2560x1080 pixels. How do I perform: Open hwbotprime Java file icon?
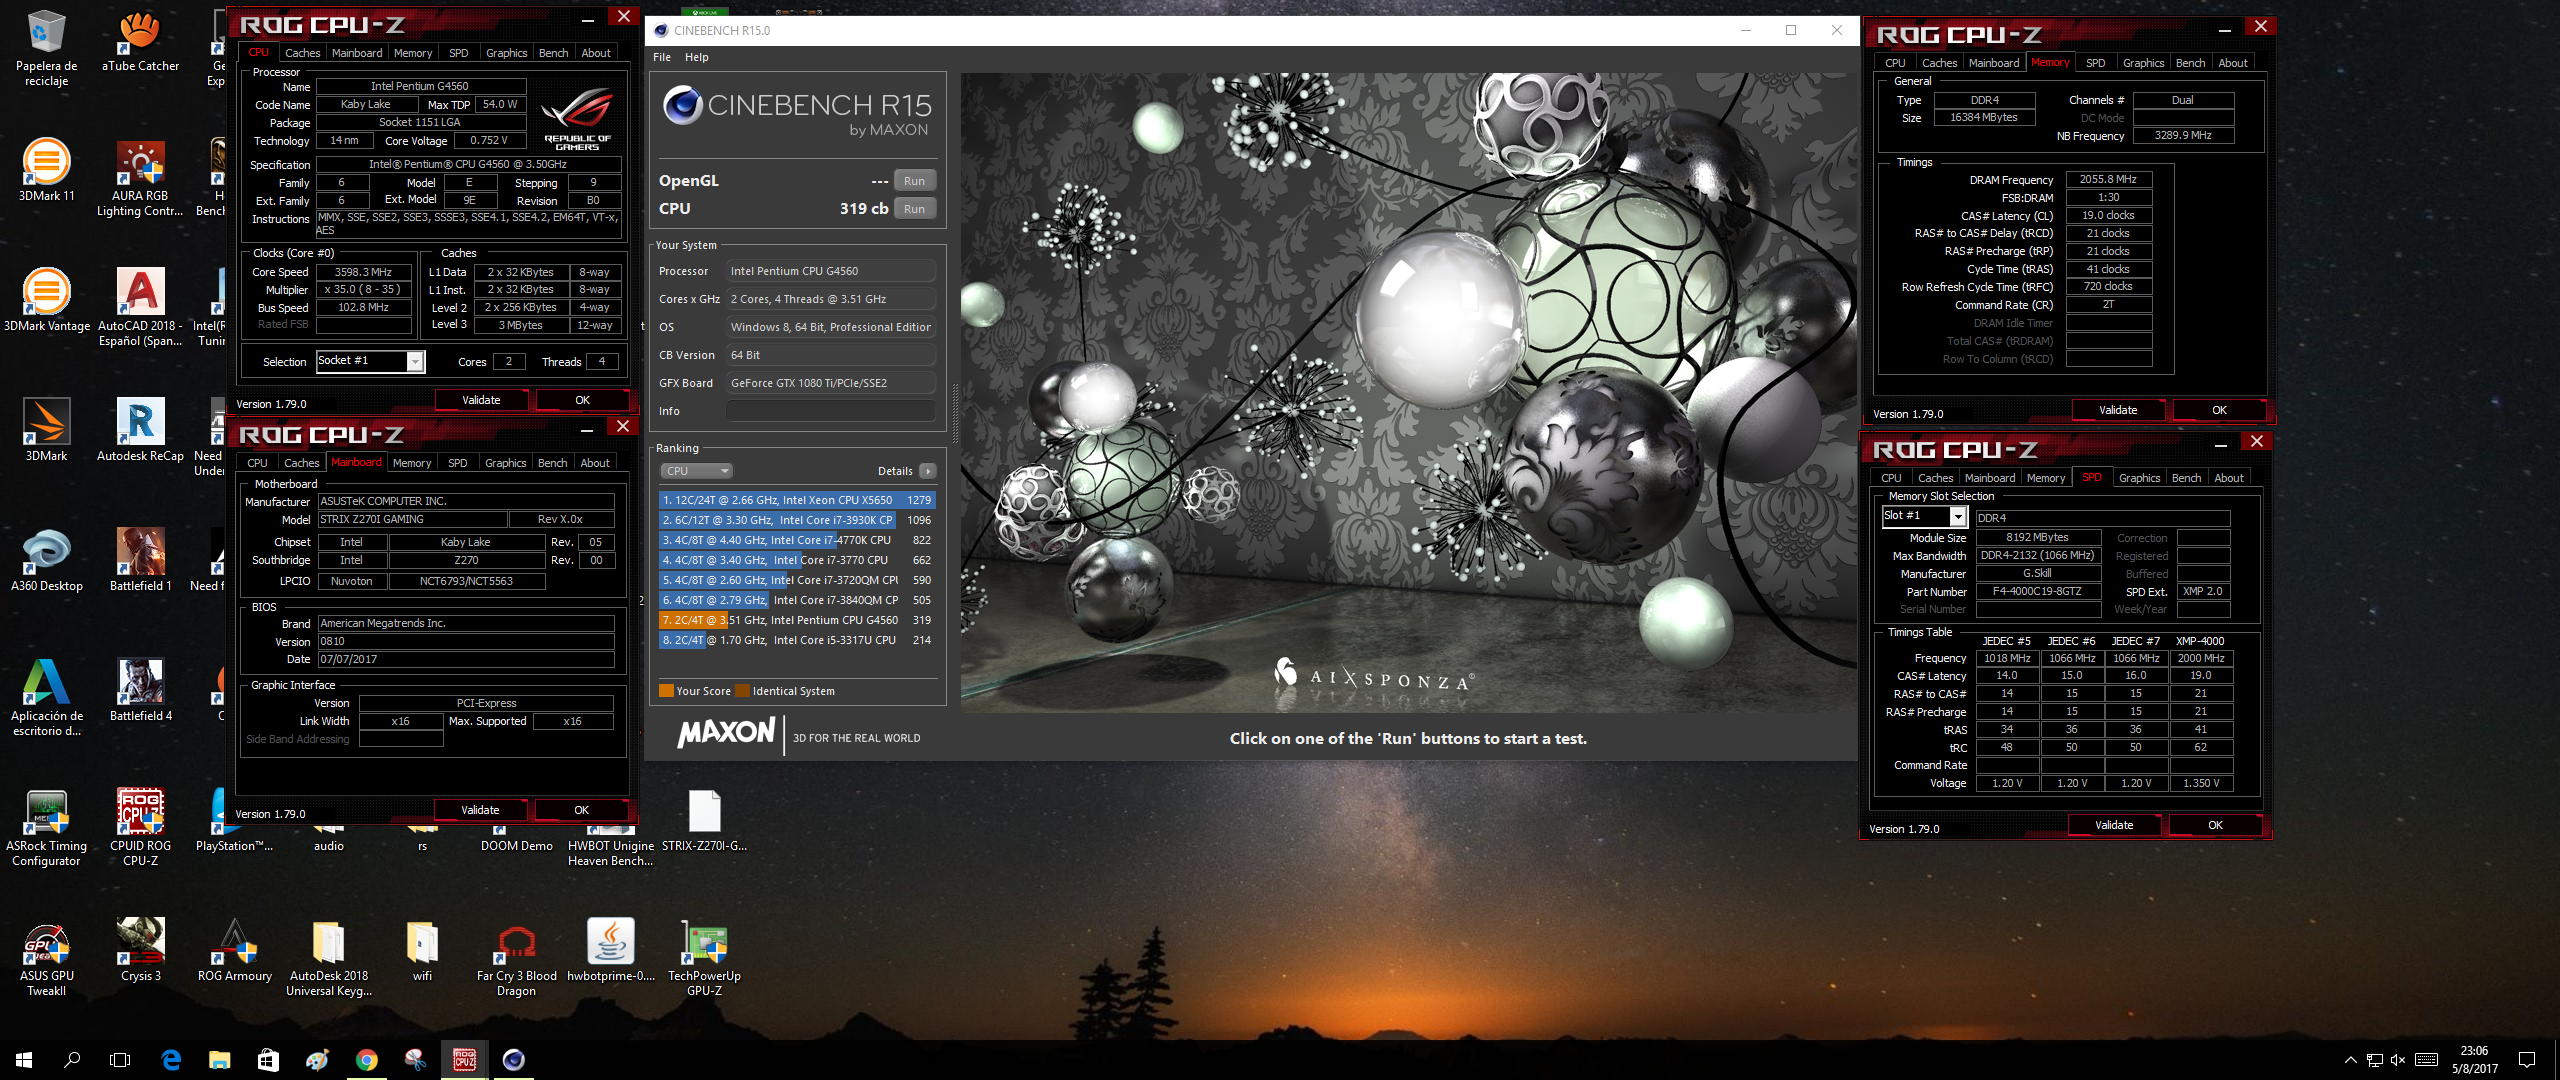click(610, 950)
